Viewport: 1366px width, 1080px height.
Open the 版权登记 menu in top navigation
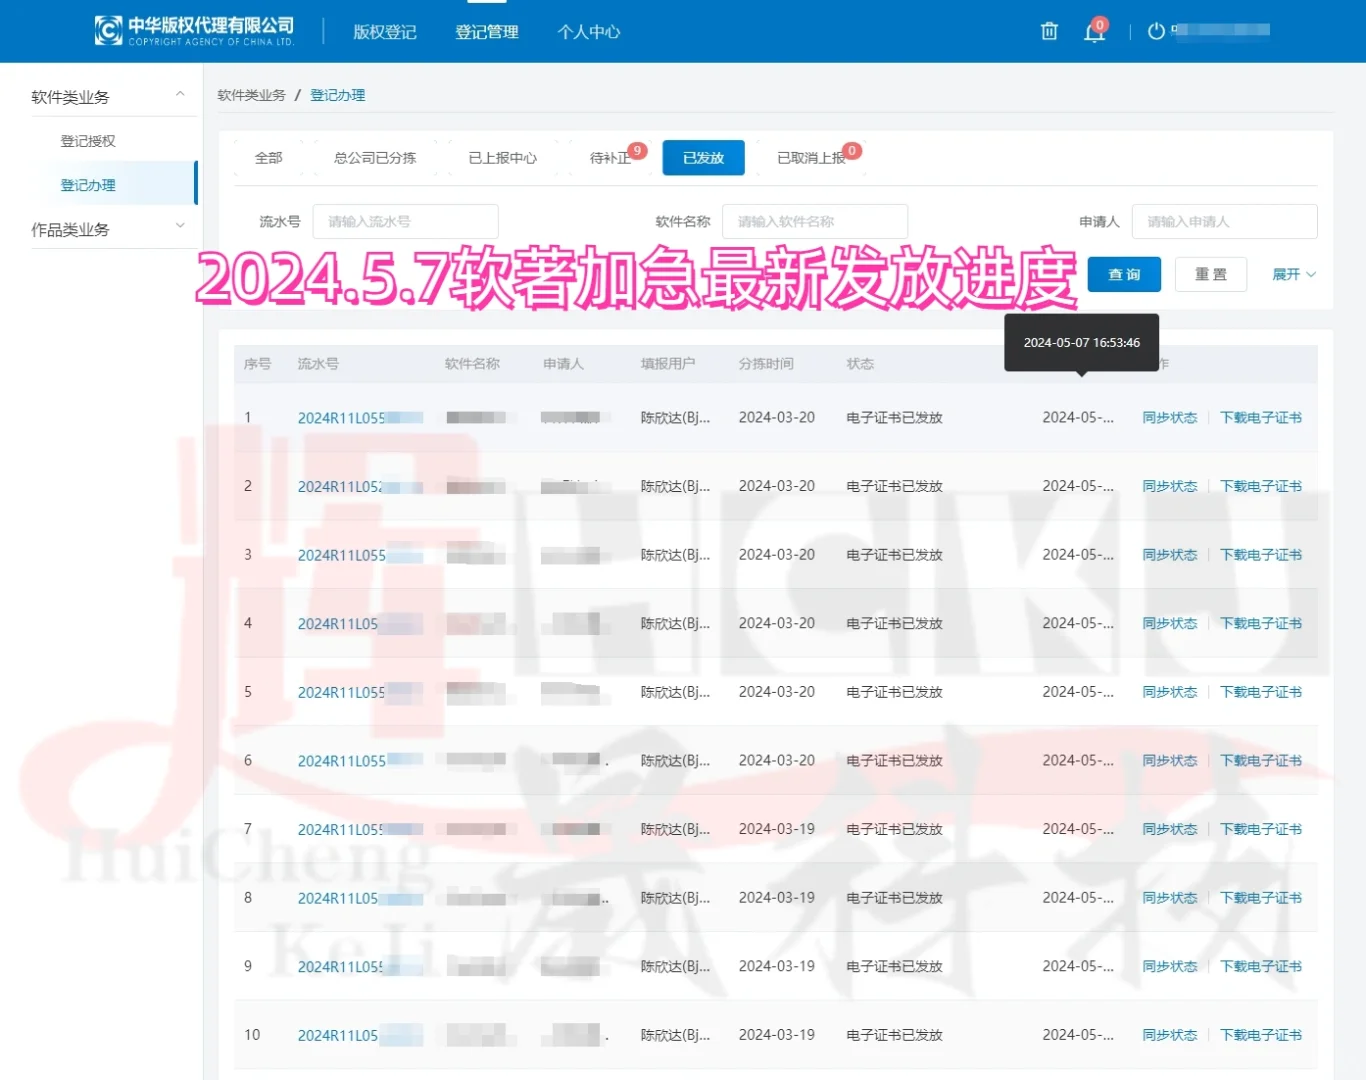click(384, 32)
